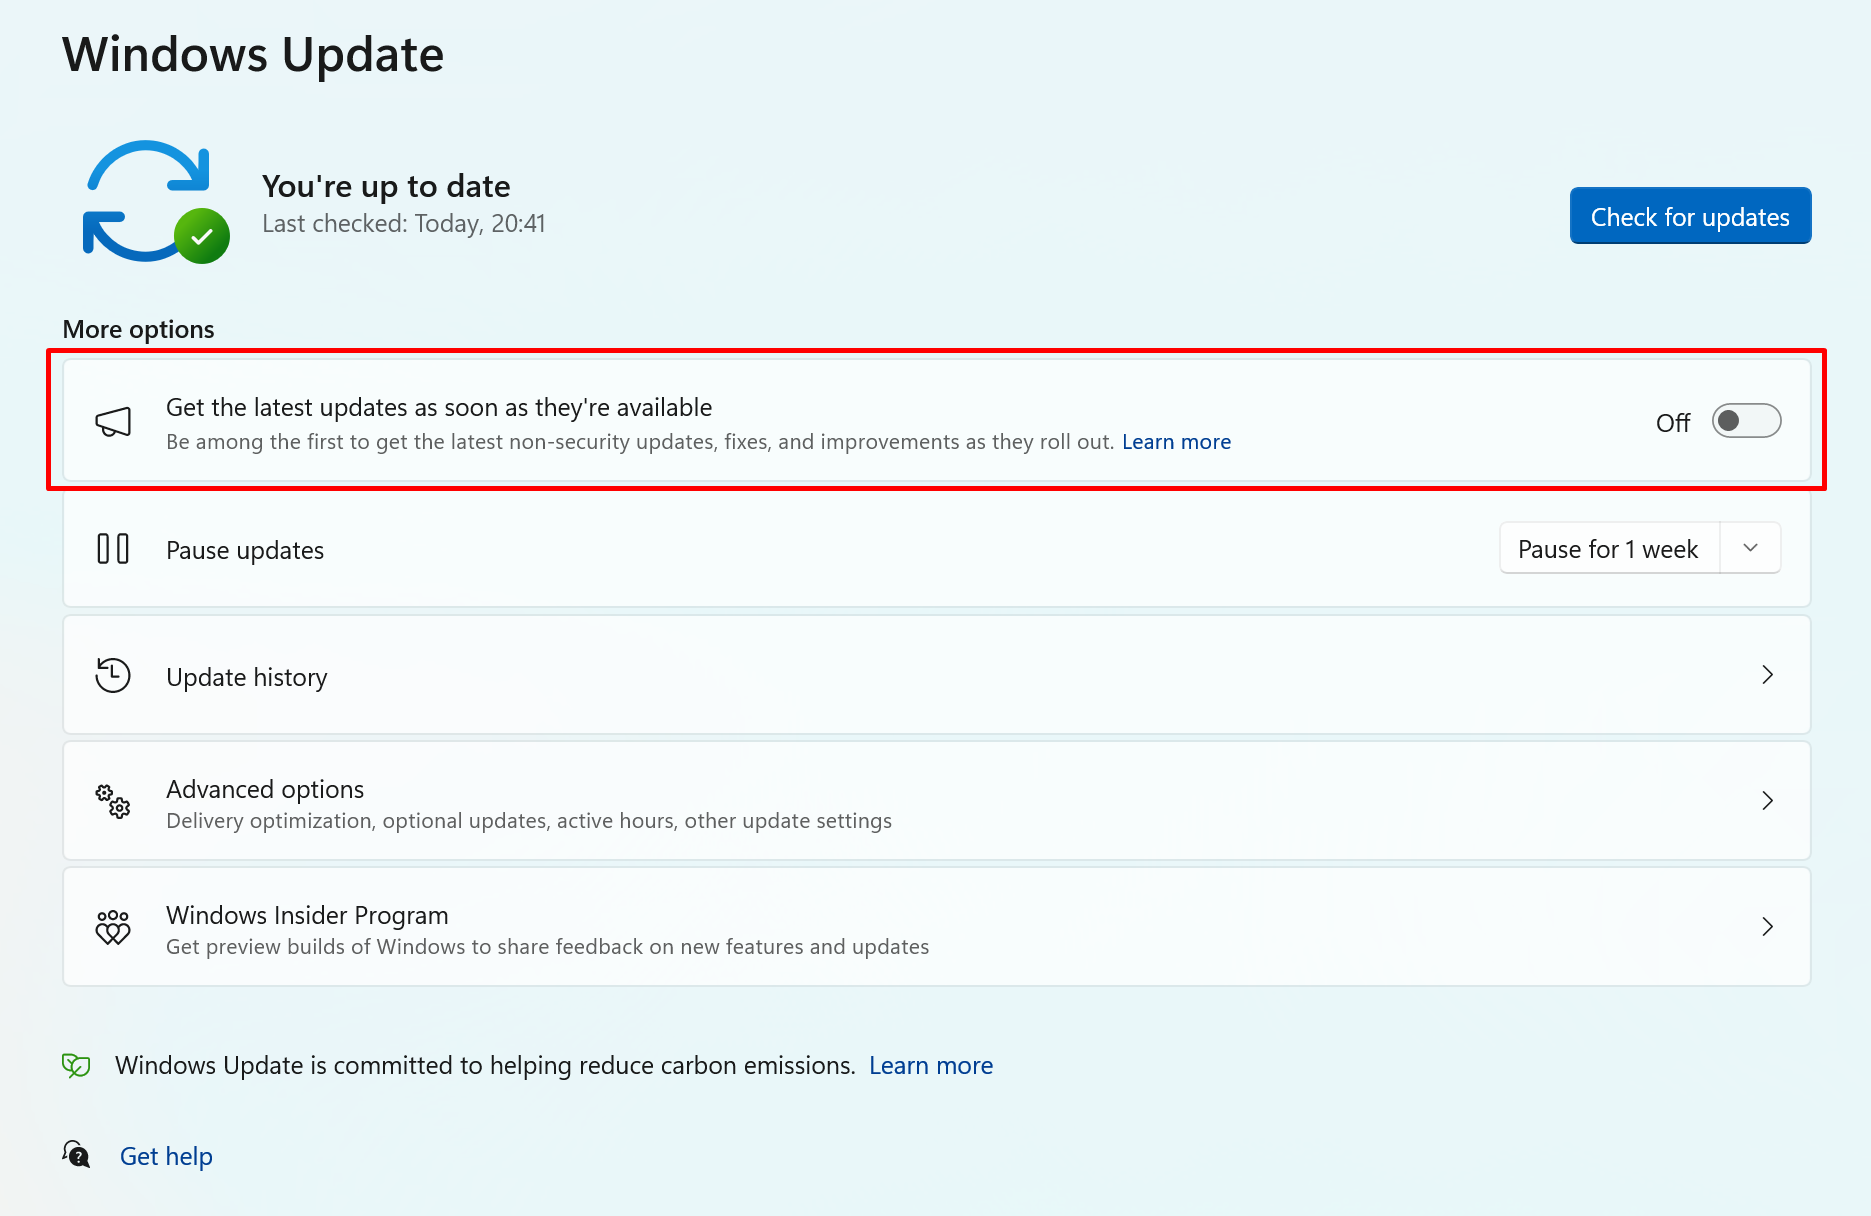This screenshot has height=1216, width=1871.
Task: Expand Windows Insider Program with its chevron
Action: tap(1767, 927)
